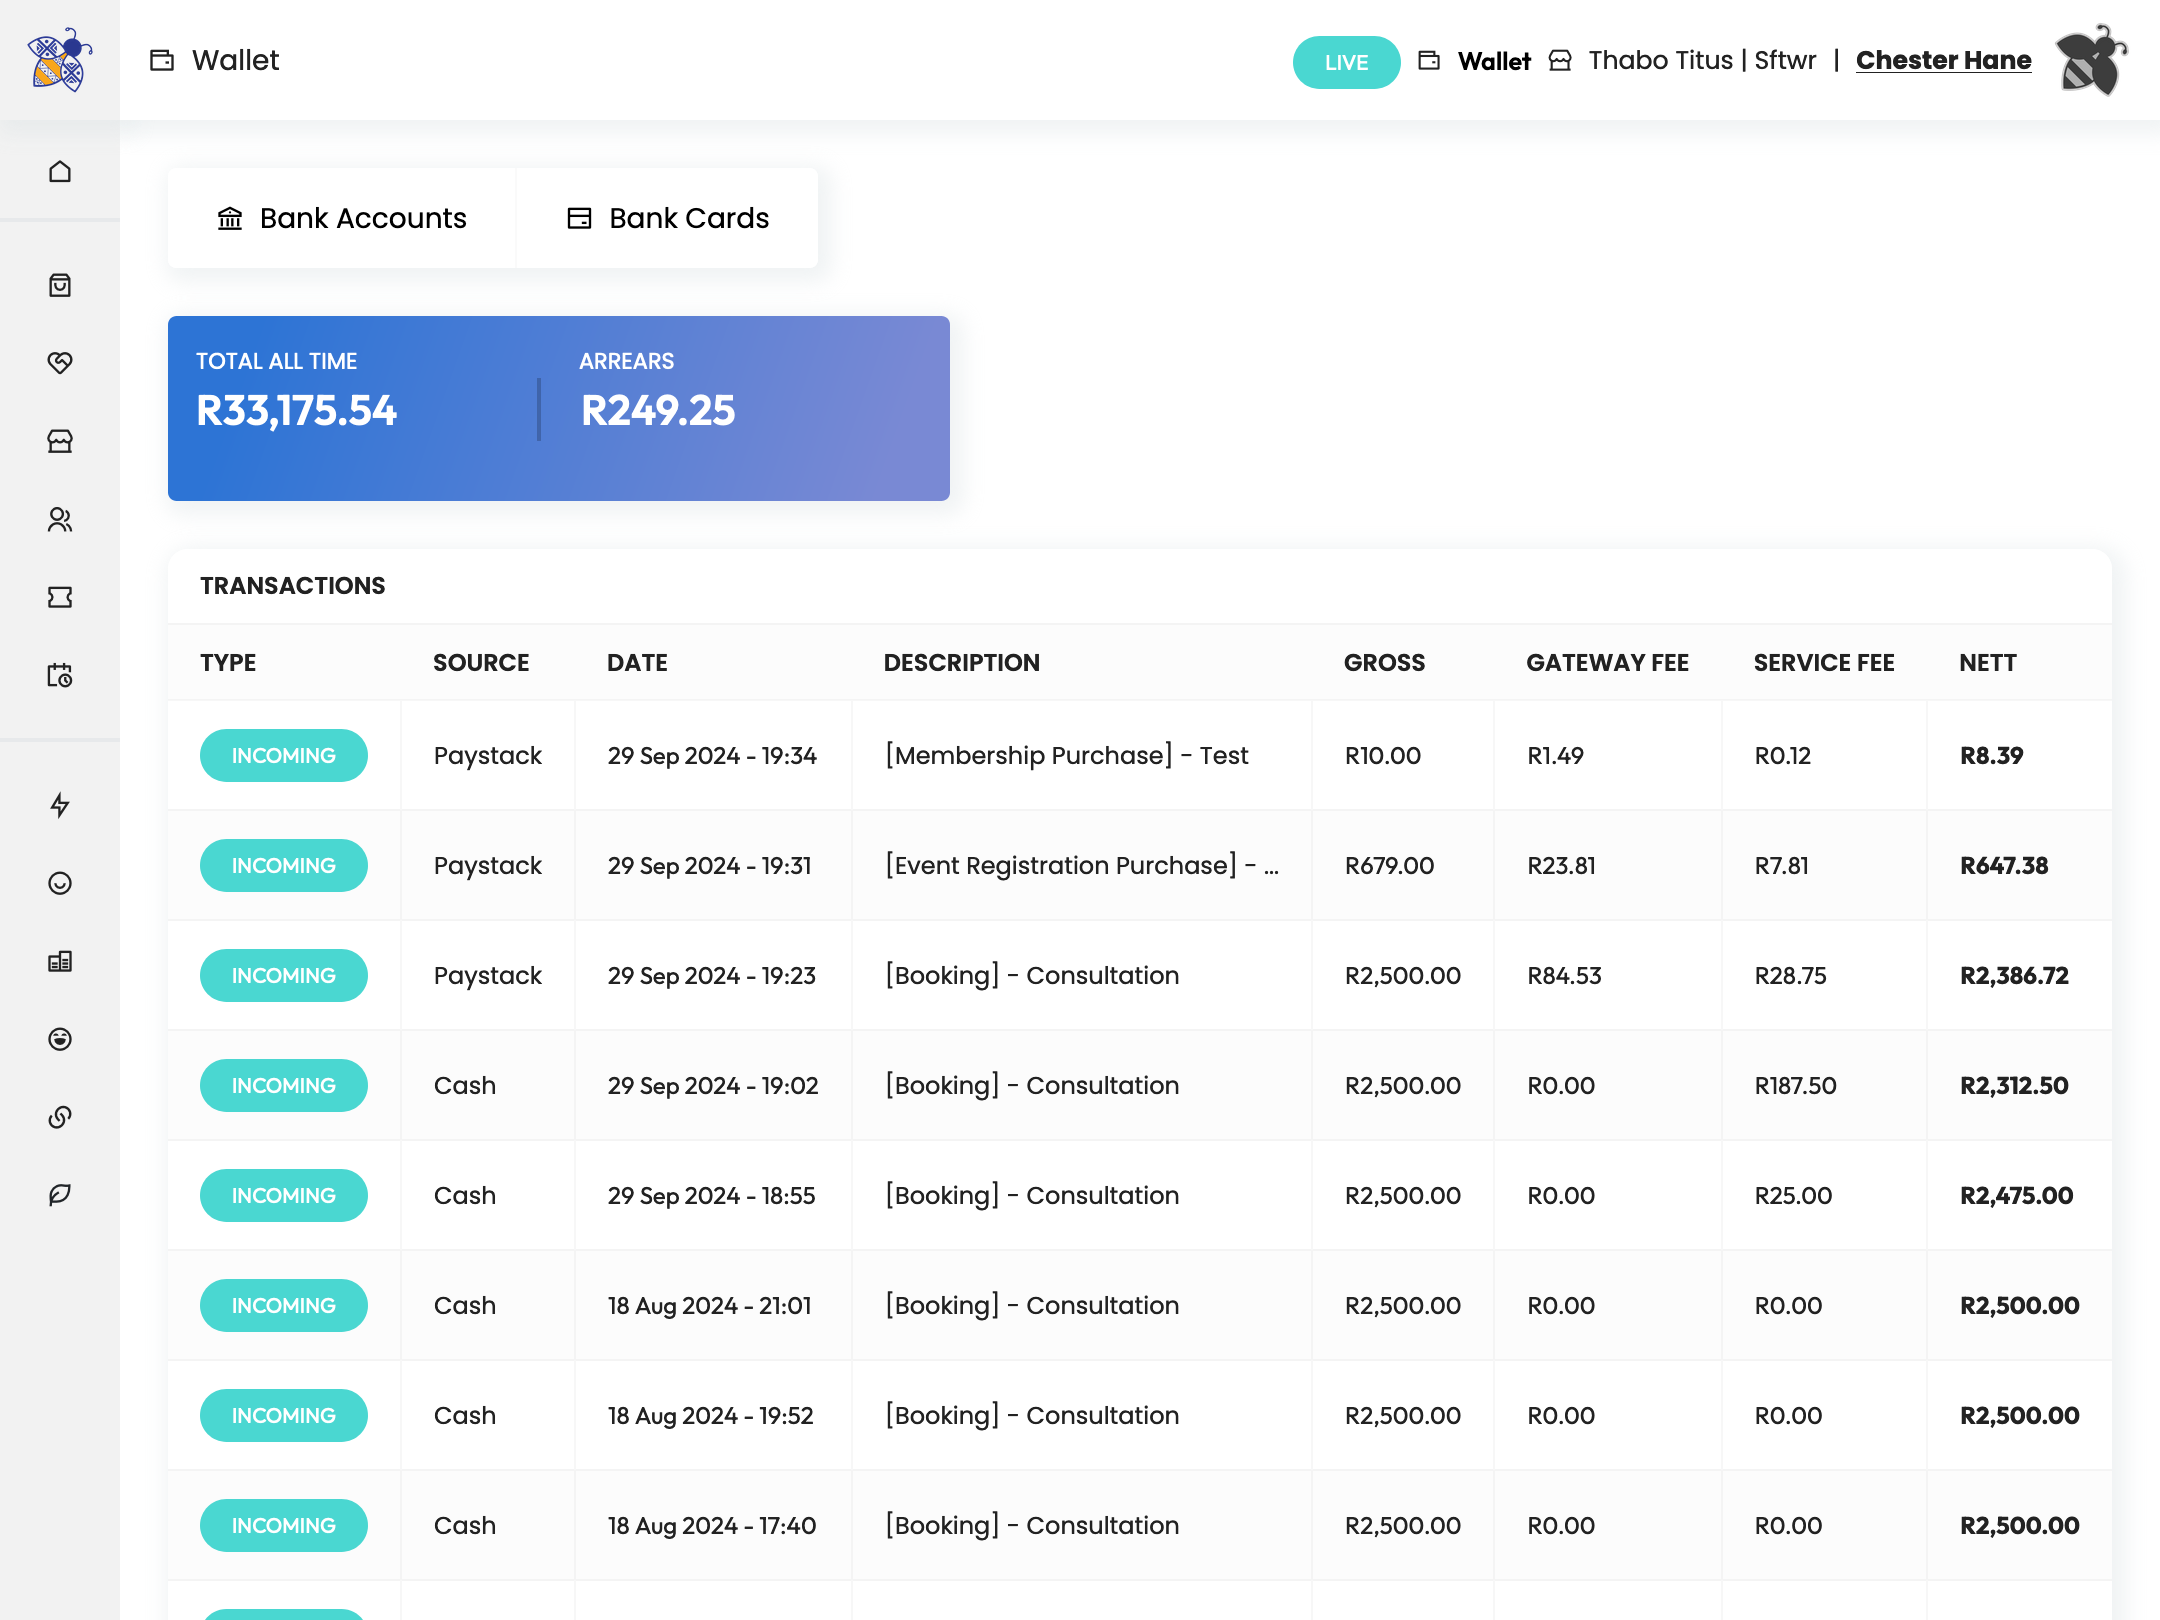Click the TYPE column header
This screenshot has height=1620, width=2160.
[x=228, y=662]
